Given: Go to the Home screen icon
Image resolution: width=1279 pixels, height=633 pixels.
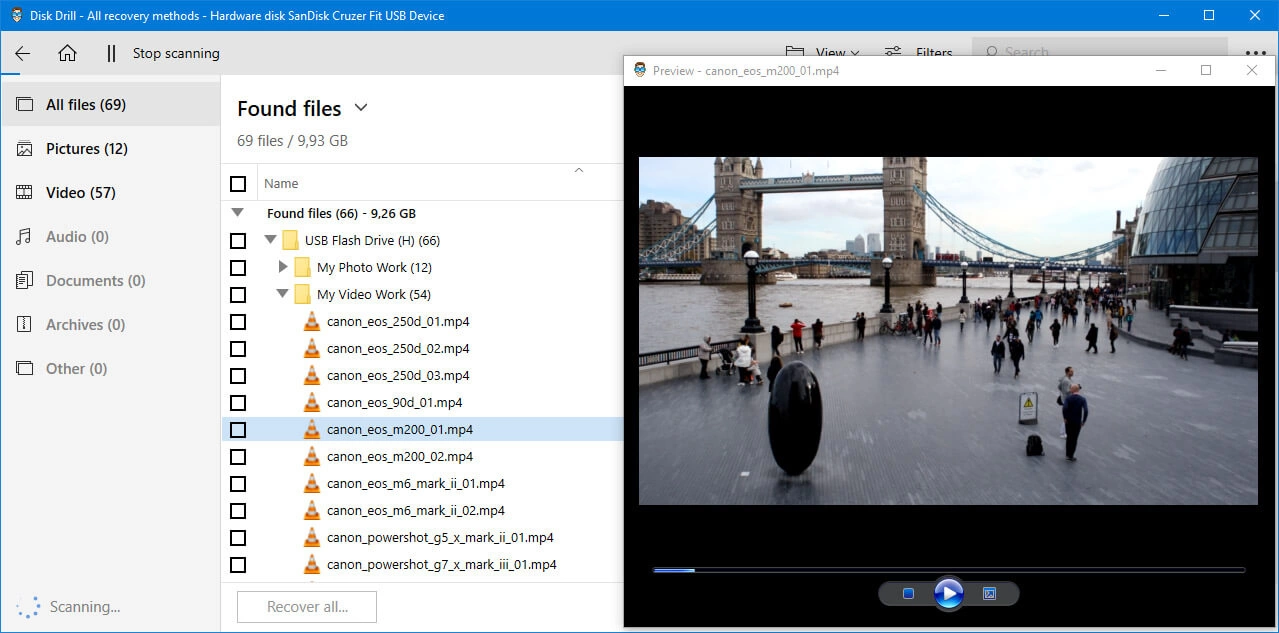Looking at the screenshot, I should pyautogui.click(x=67, y=54).
